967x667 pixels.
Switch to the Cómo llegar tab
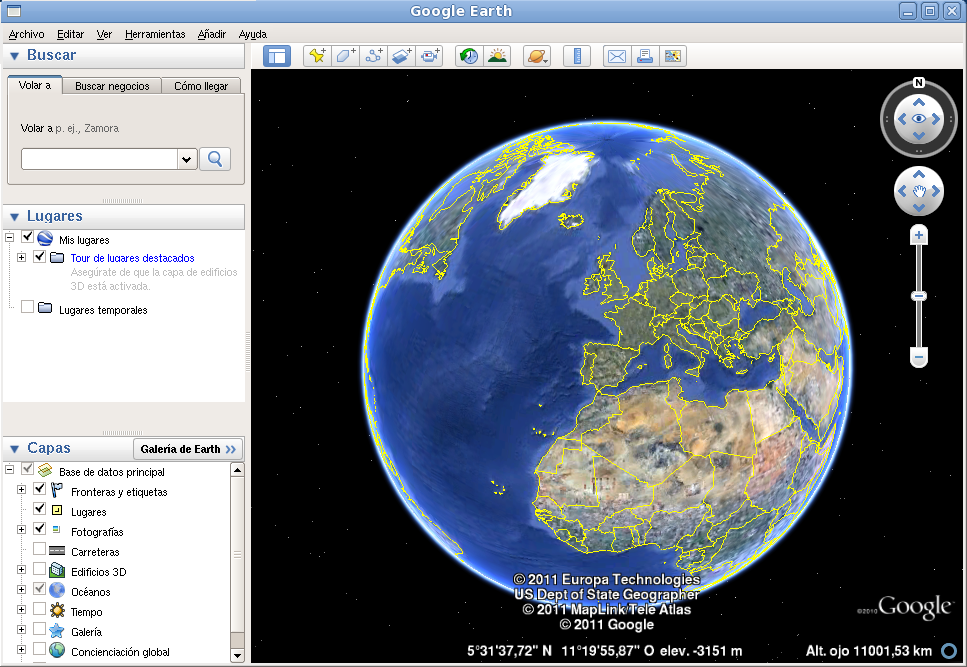point(201,86)
